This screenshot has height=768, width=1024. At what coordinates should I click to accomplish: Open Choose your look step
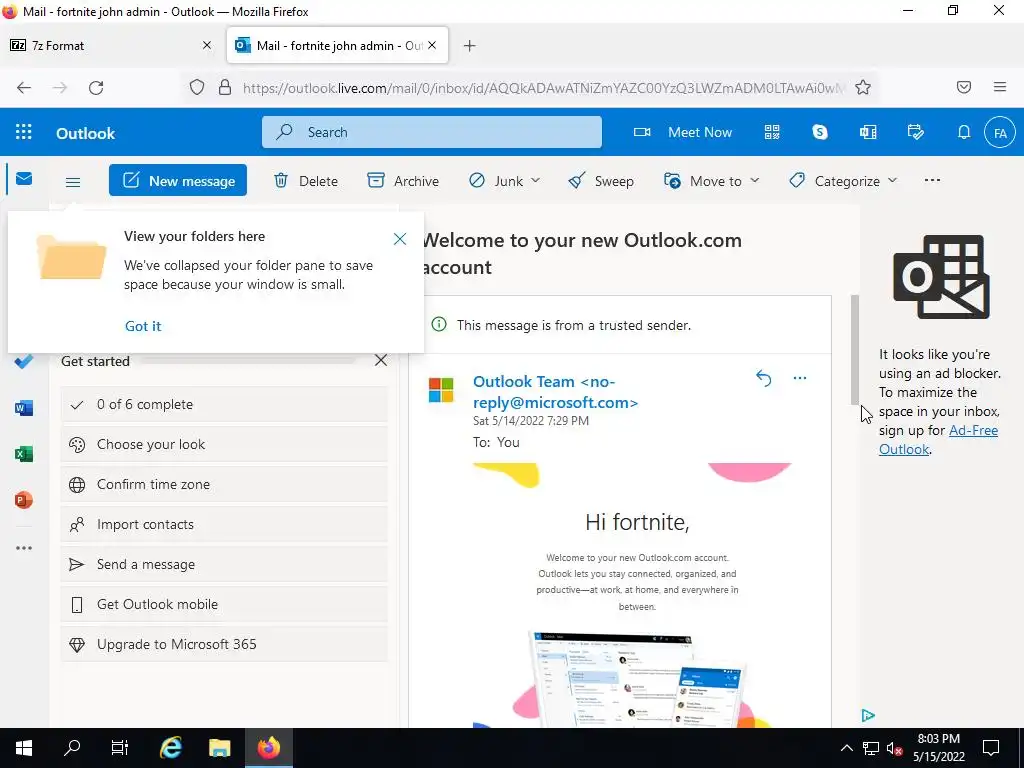tap(224, 444)
